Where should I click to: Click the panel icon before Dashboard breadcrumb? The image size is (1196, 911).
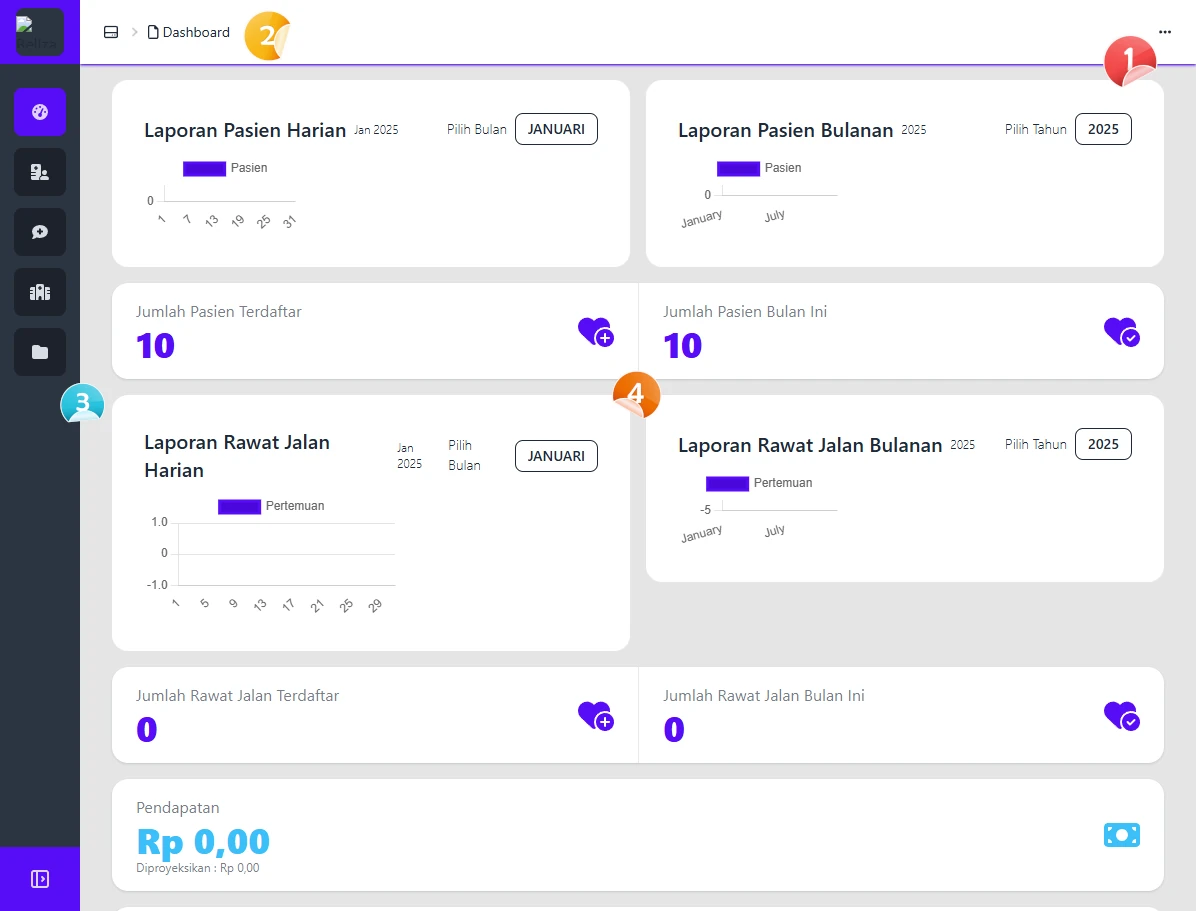coord(111,32)
